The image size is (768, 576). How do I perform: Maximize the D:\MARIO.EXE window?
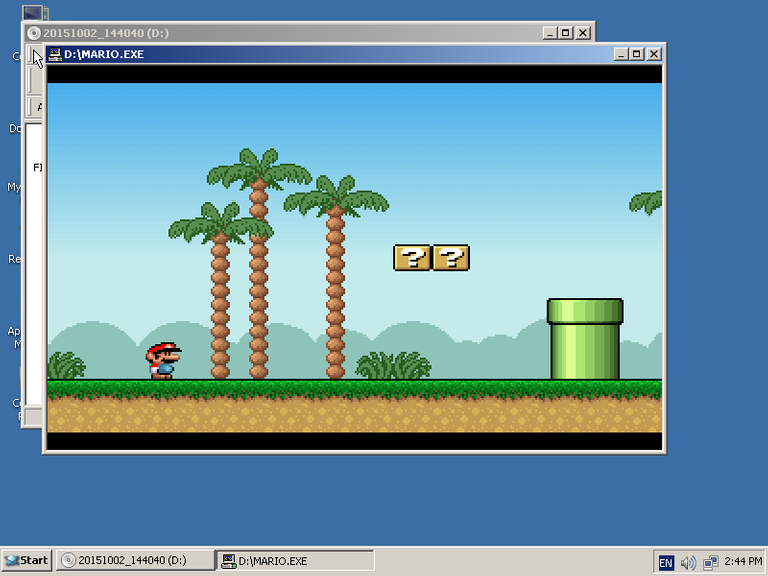[637, 54]
